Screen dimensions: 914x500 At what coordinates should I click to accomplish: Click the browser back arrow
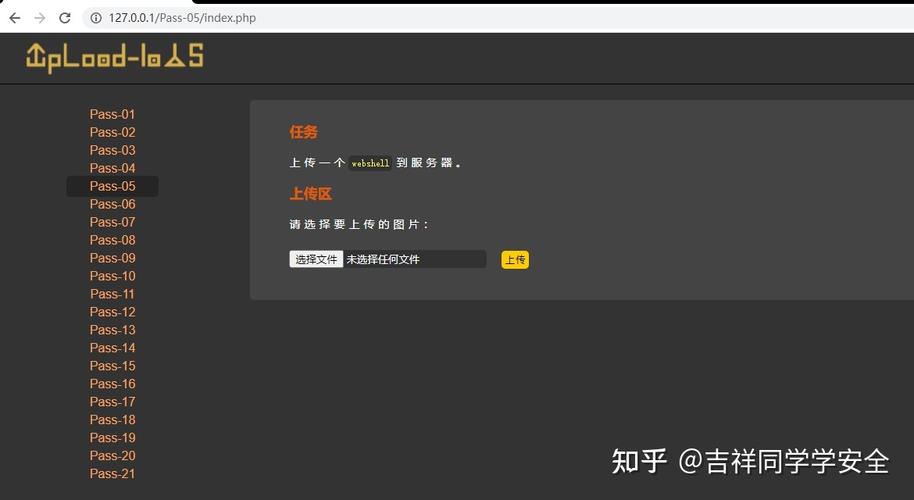coord(15,18)
